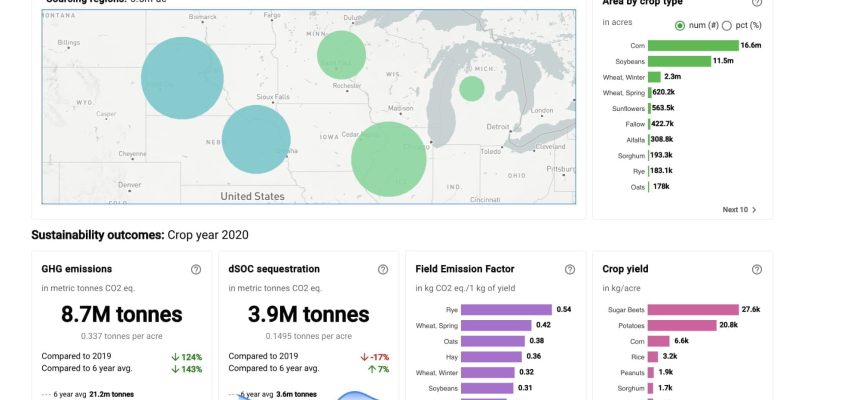860x400 pixels.
Task: Click the 124% decrease compared to 2019
Action: pos(186,357)
